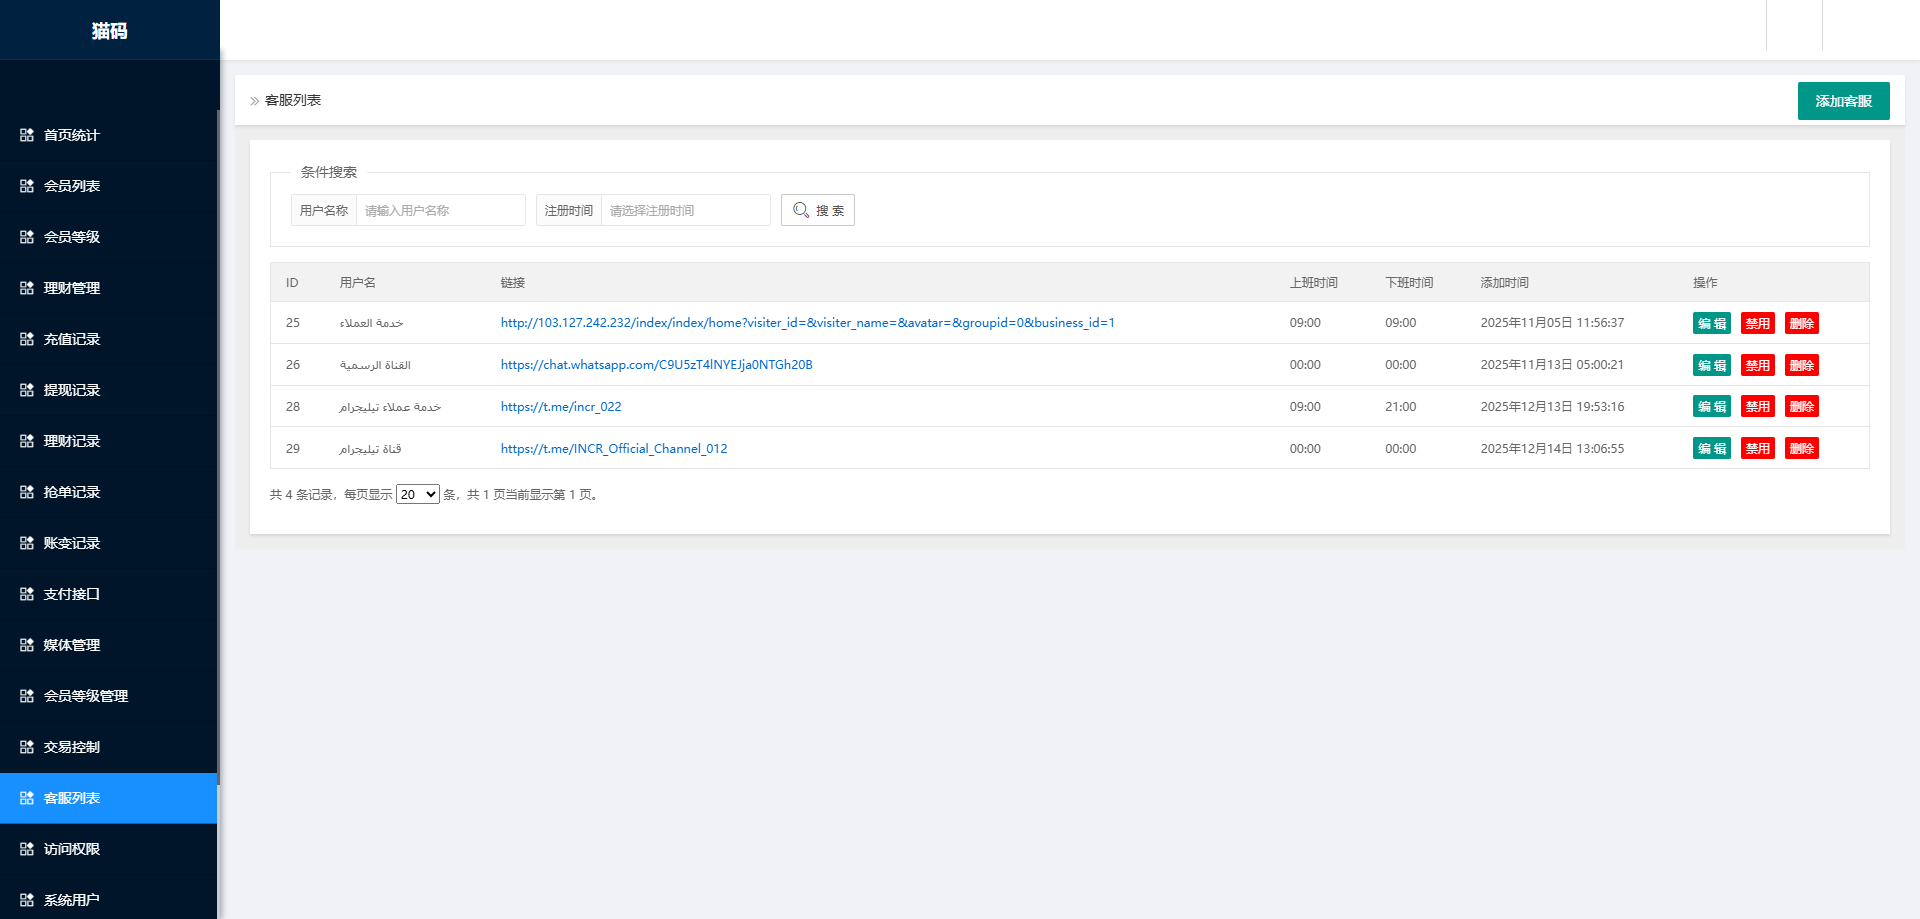This screenshot has width=1920, height=919.
Task: Focus the 用户名称 search input field
Action: click(x=440, y=210)
